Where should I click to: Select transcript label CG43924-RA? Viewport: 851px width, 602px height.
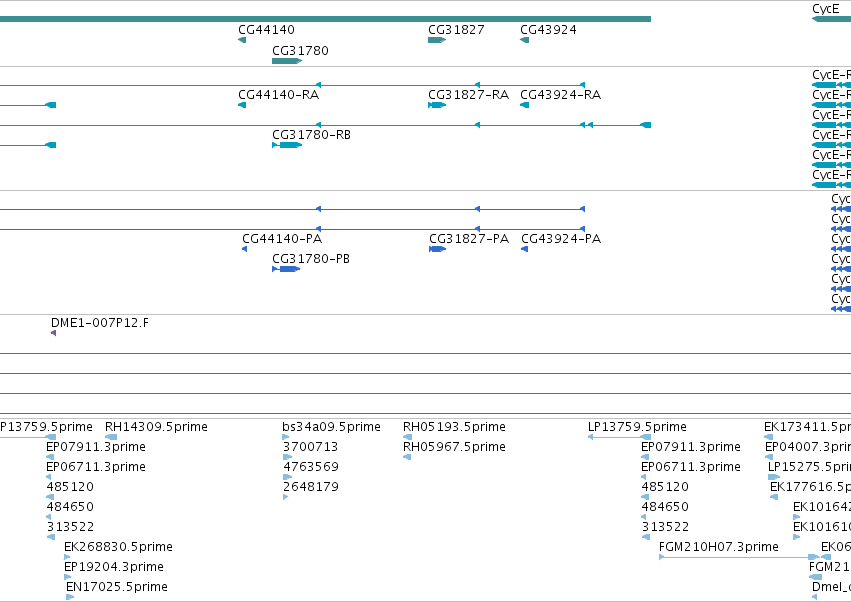pyautogui.click(x=560, y=95)
